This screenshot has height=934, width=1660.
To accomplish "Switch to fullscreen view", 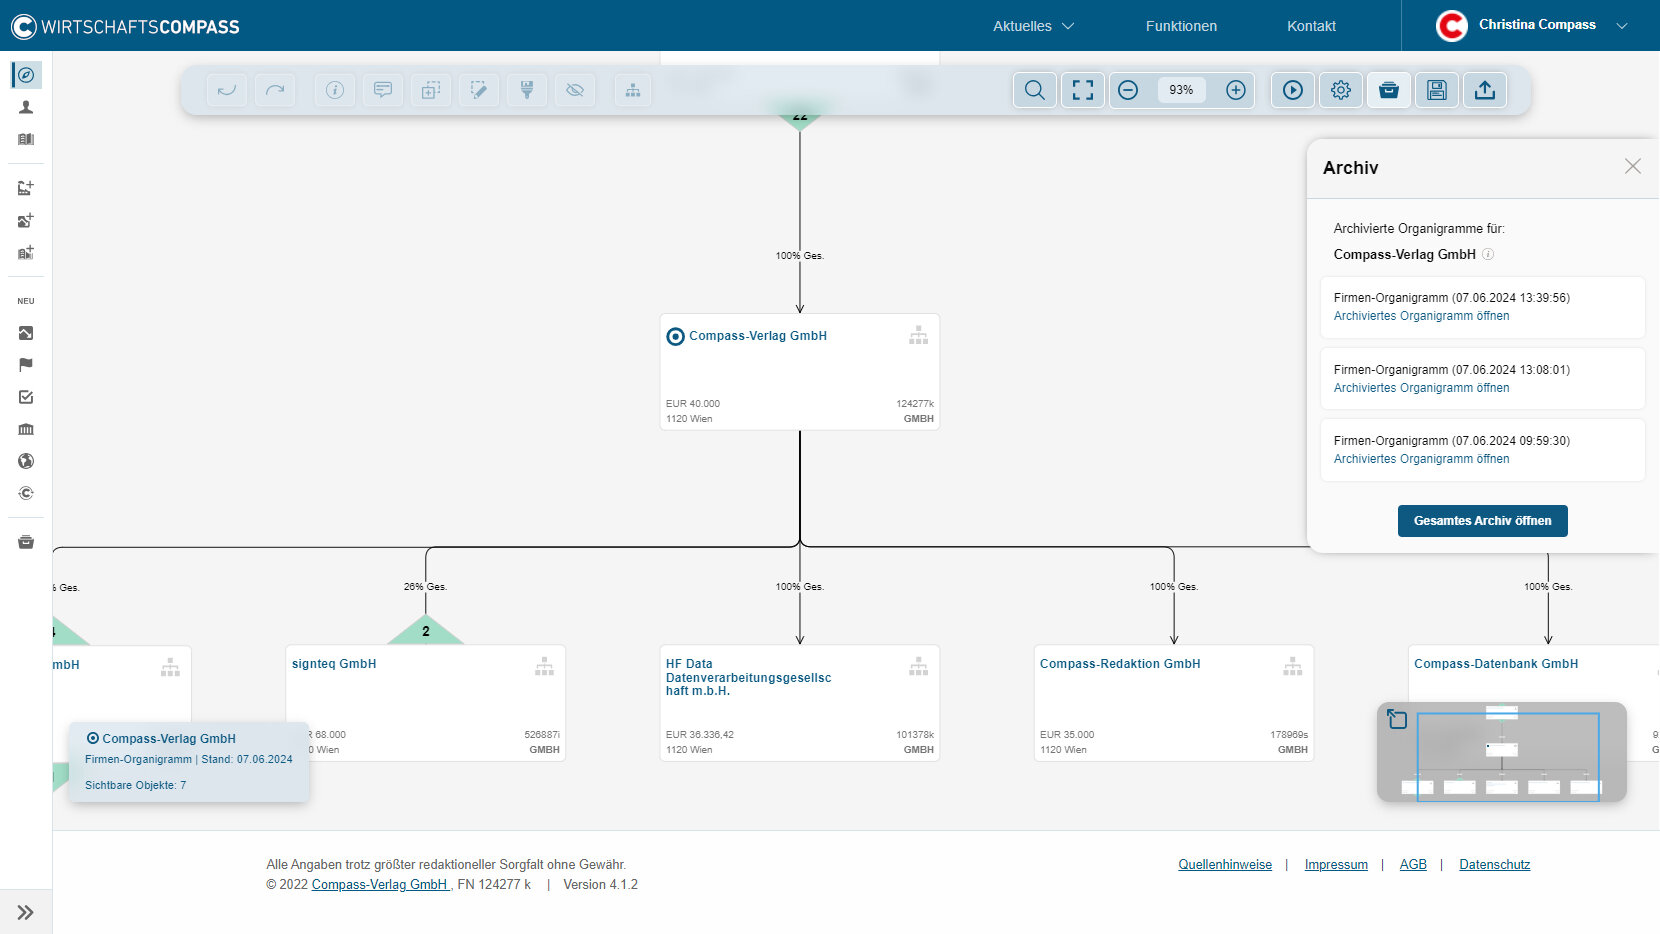I will click(1083, 90).
